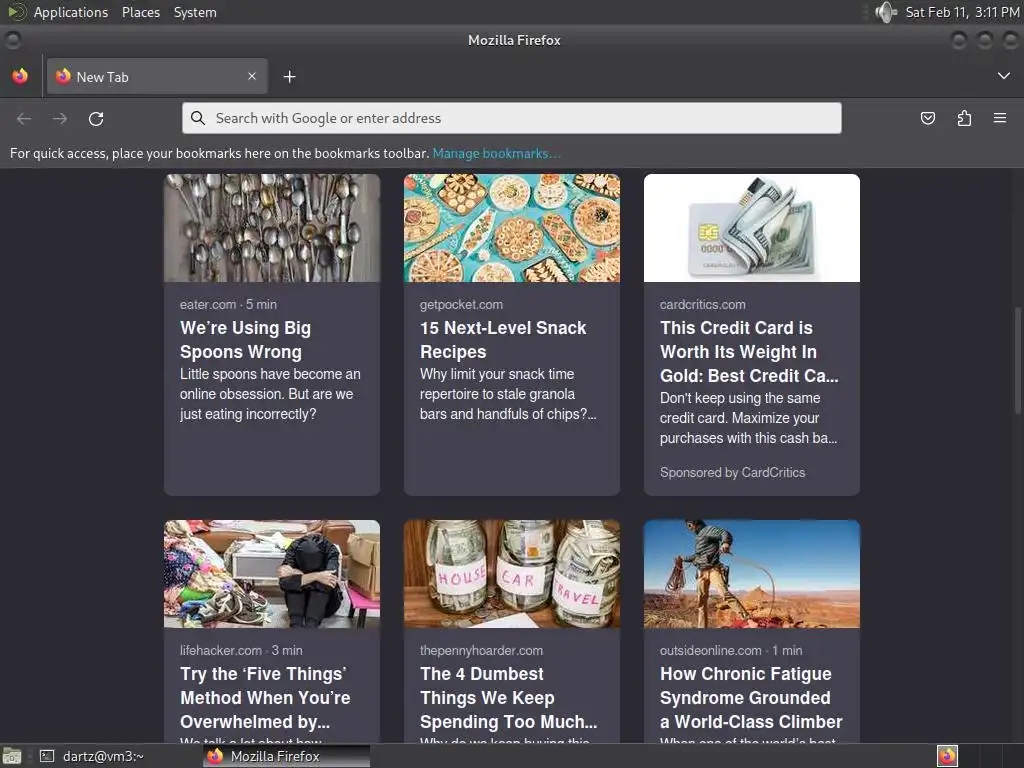Image resolution: width=1024 pixels, height=768 pixels.
Task: Open the spoons article thumbnail image
Action: (x=272, y=228)
